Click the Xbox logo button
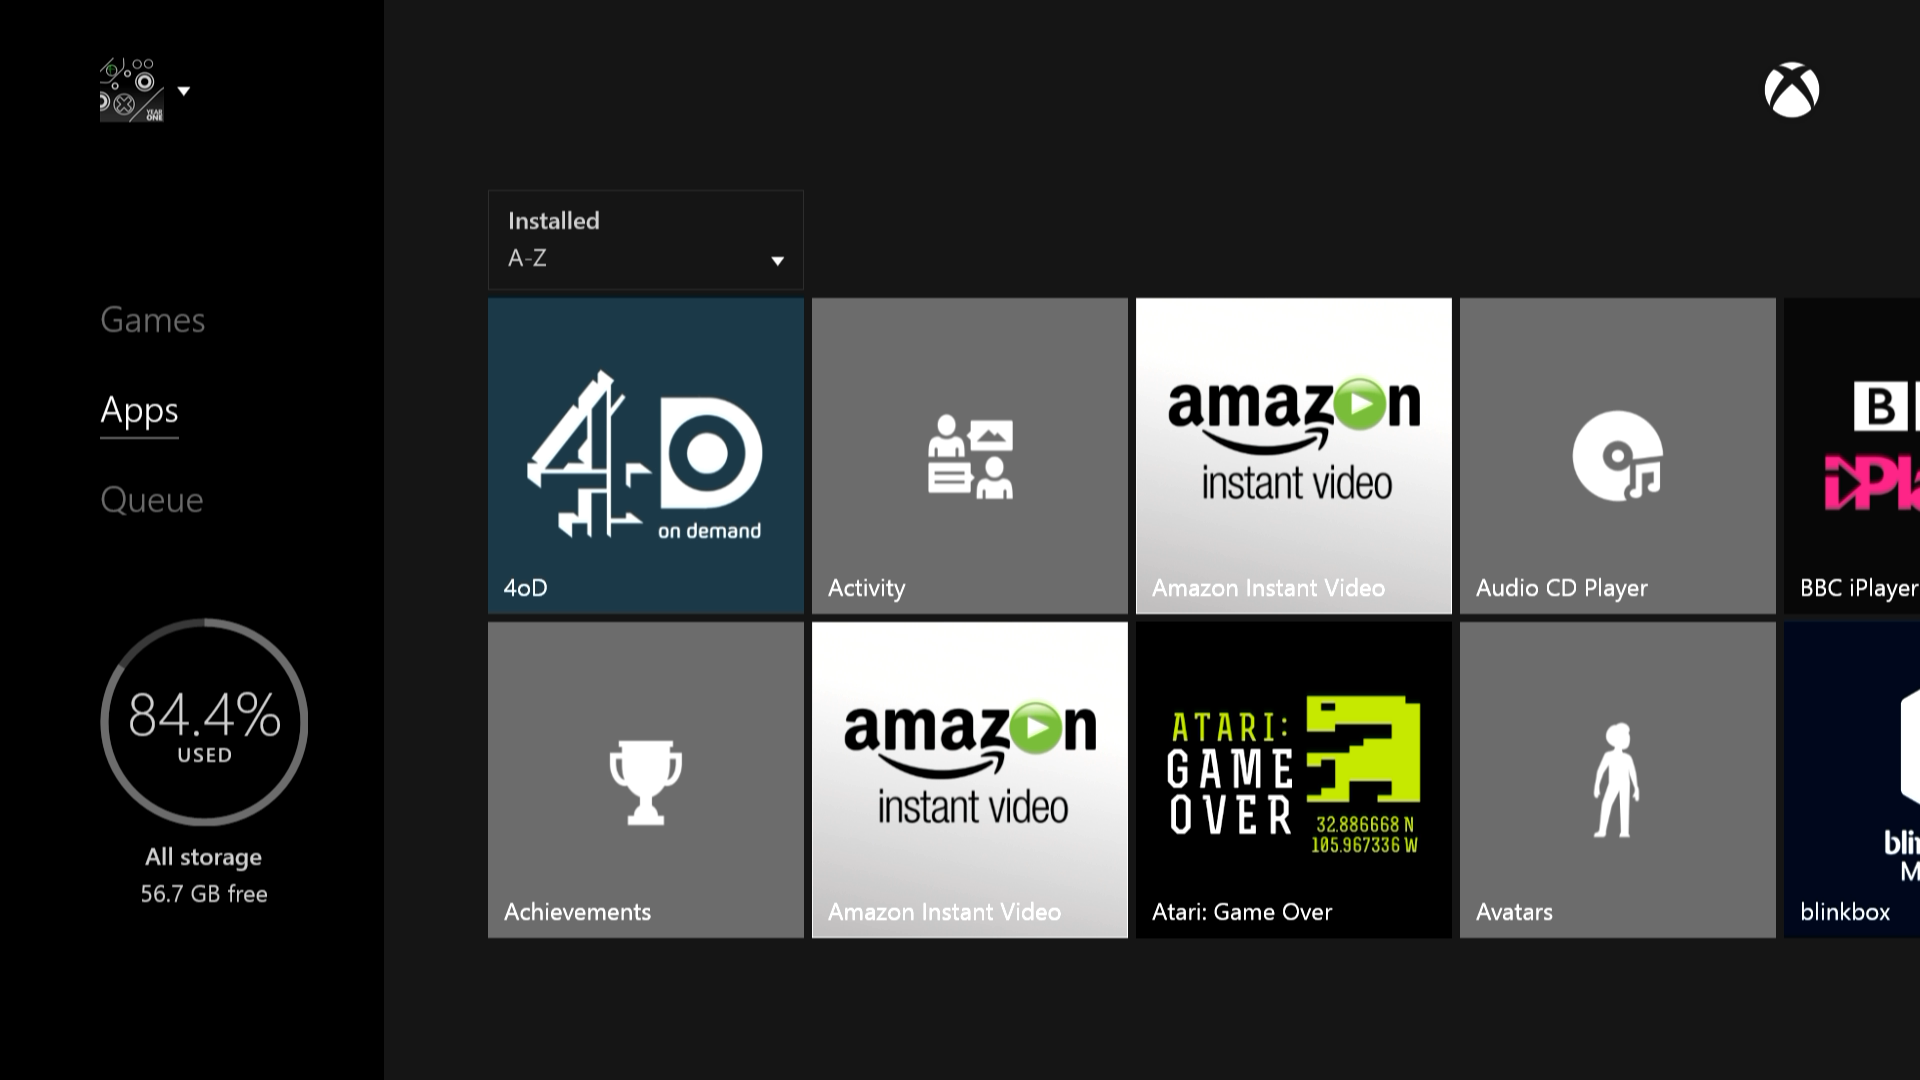 (1791, 88)
